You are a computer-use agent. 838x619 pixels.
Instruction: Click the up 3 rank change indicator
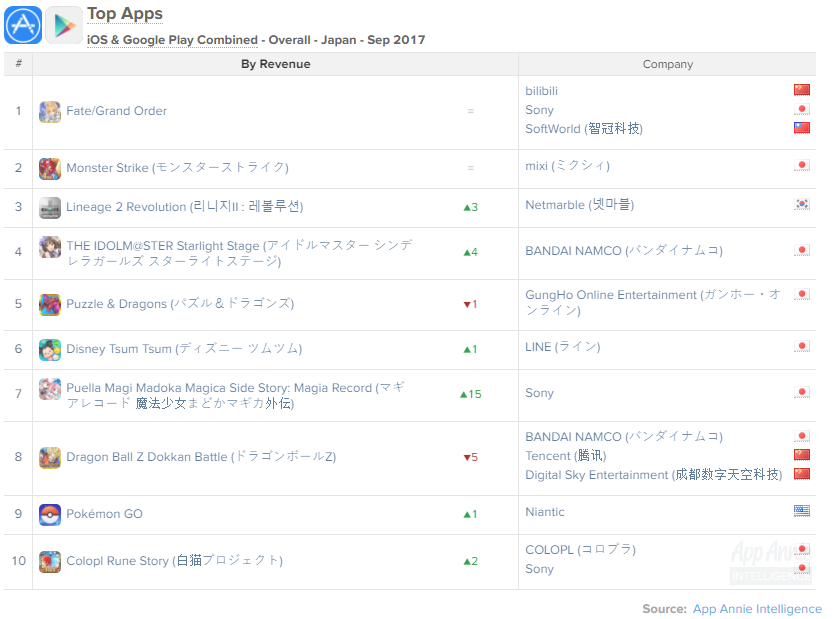pos(471,207)
